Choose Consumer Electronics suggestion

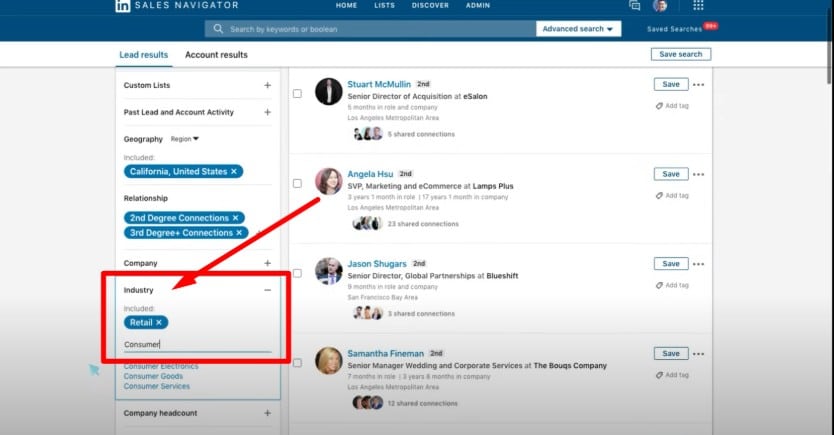(161, 366)
